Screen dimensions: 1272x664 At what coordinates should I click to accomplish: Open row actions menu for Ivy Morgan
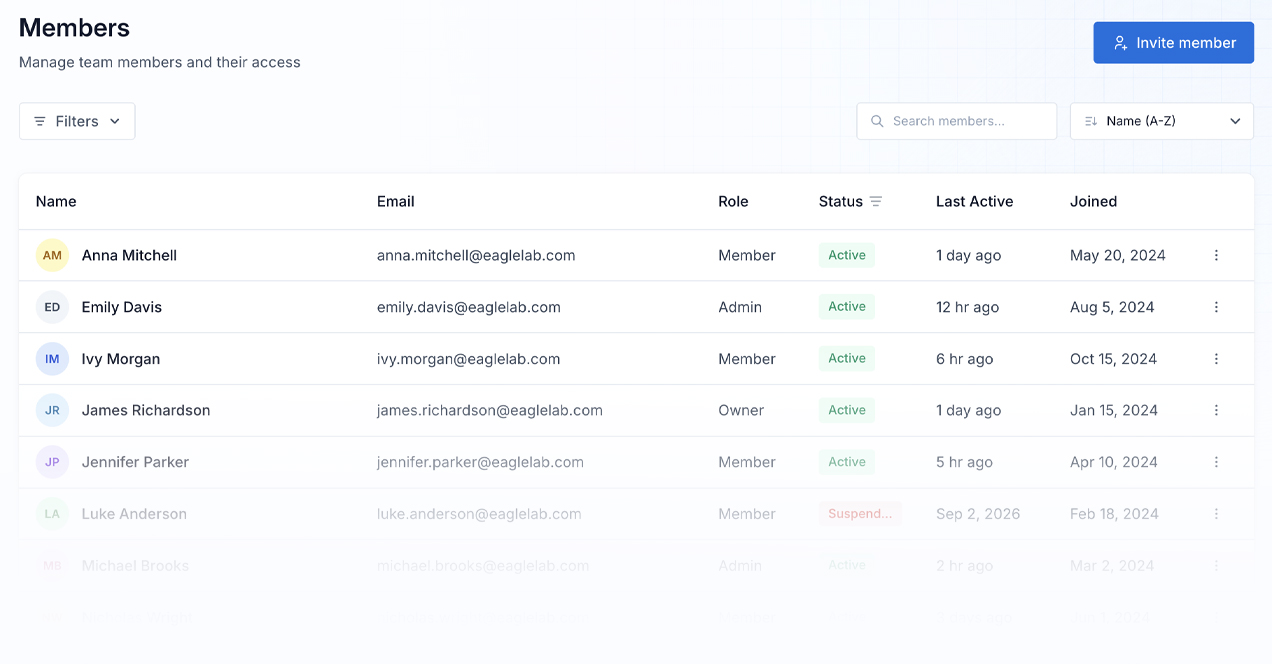coord(1216,359)
